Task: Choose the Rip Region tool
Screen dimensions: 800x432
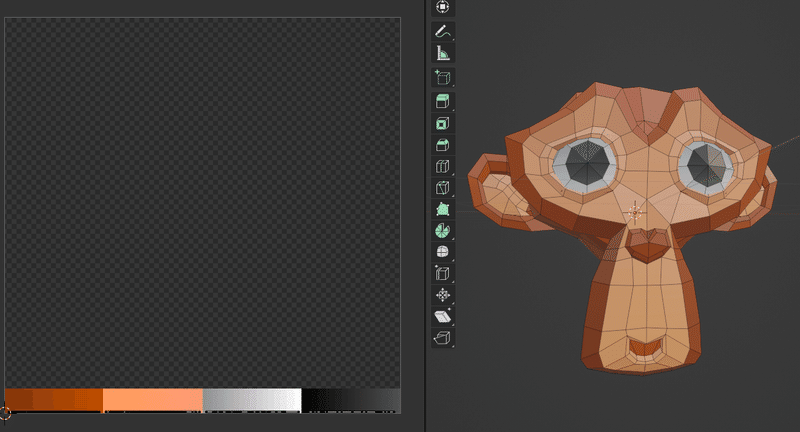Action: (x=442, y=338)
